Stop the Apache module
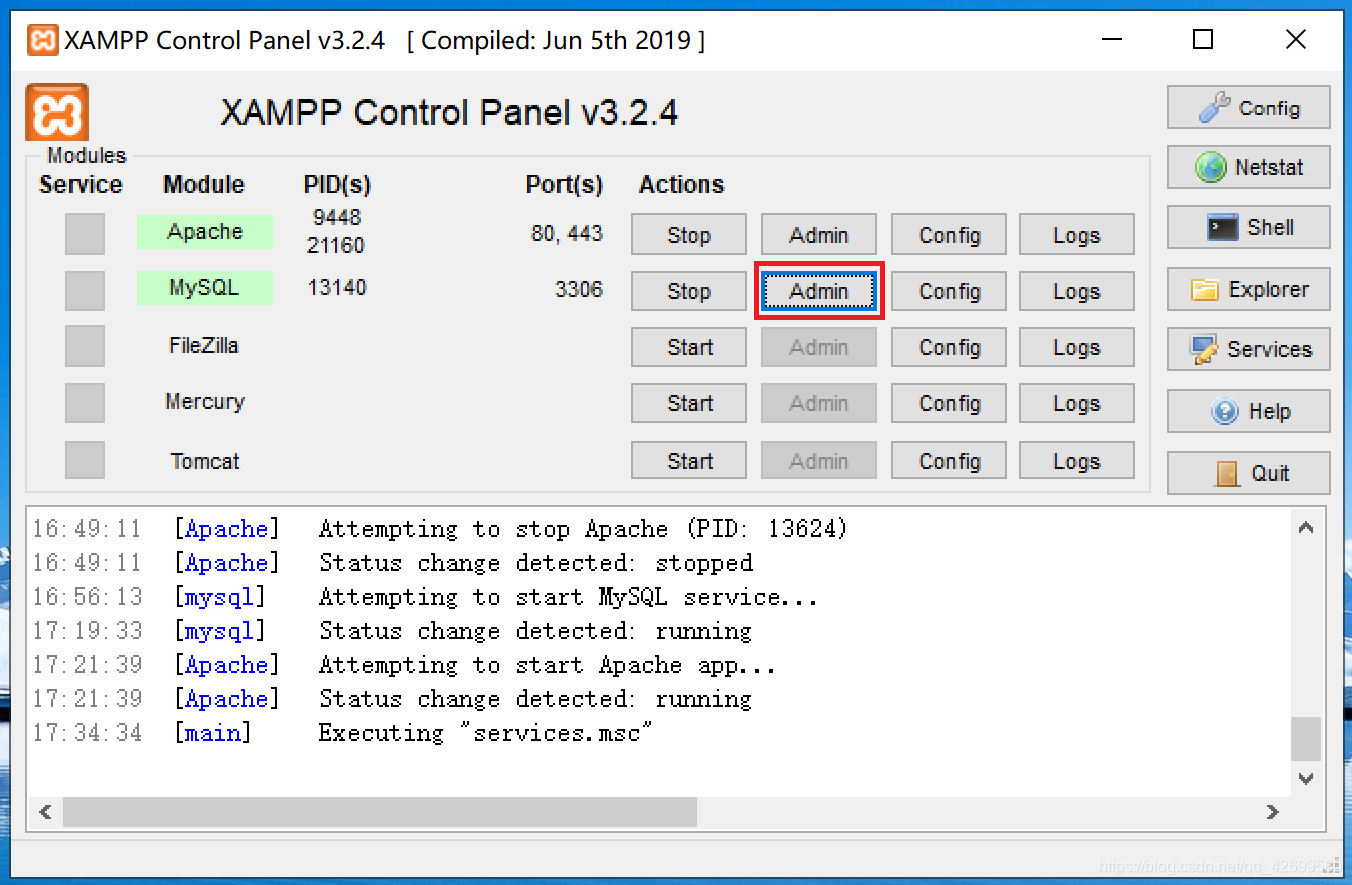This screenshot has height=885, width=1352. pos(689,235)
